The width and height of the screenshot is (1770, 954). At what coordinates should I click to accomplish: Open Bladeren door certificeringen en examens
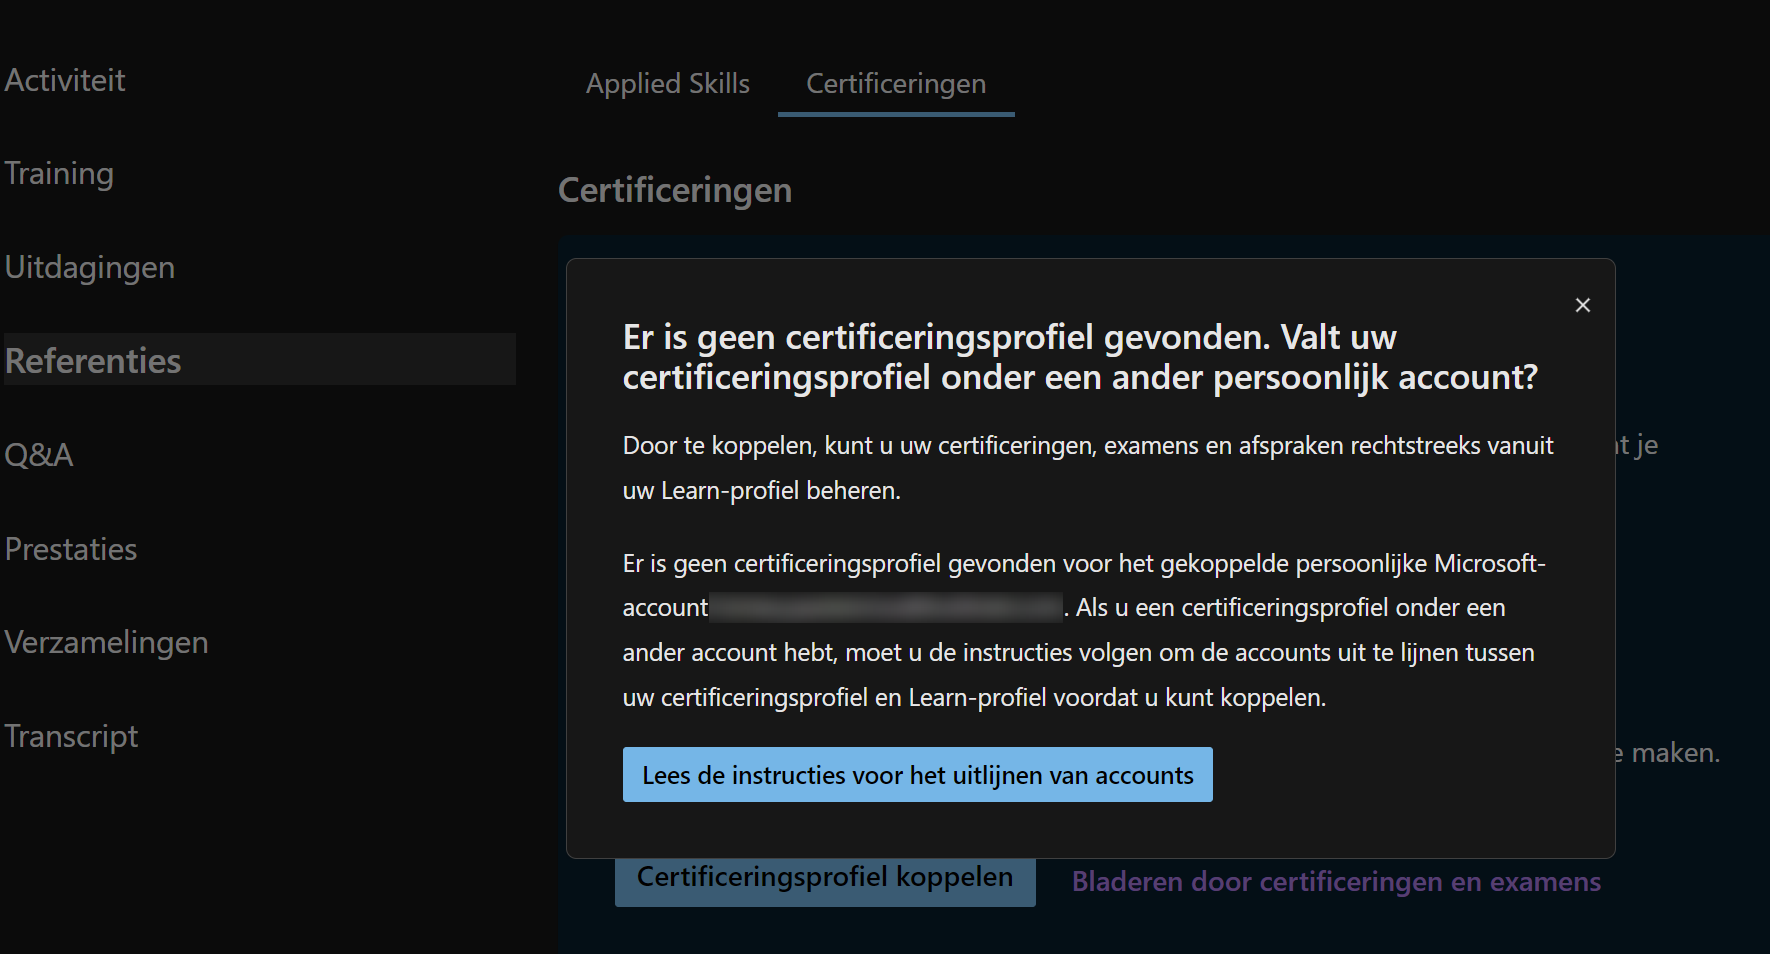1336,882
